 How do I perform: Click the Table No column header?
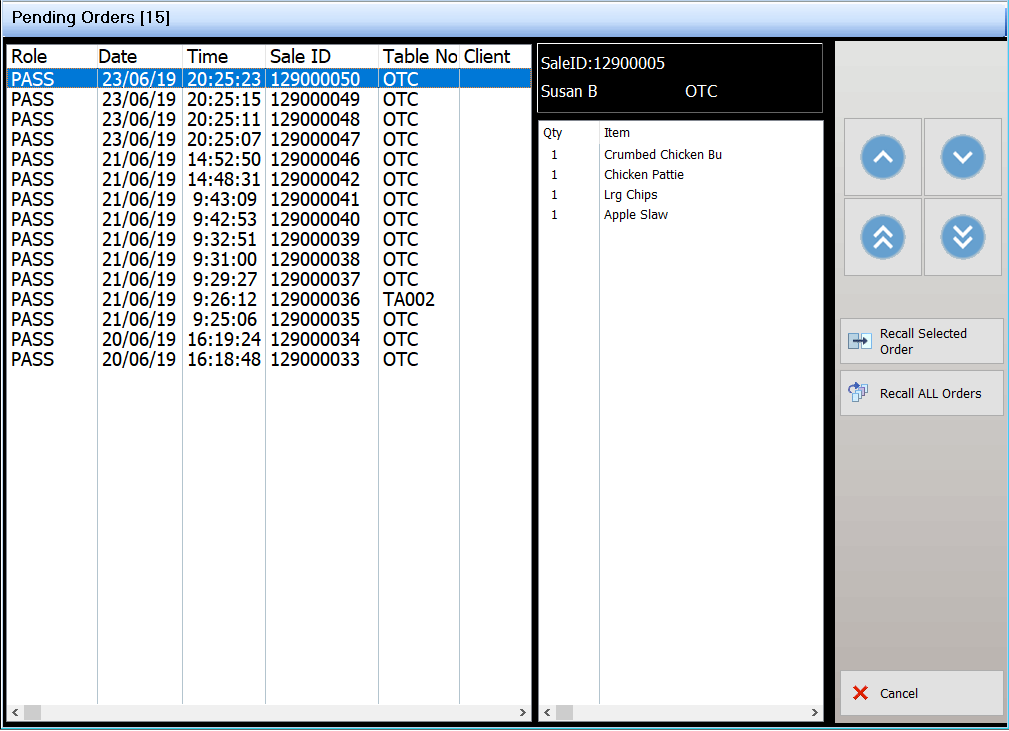point(418,56)
